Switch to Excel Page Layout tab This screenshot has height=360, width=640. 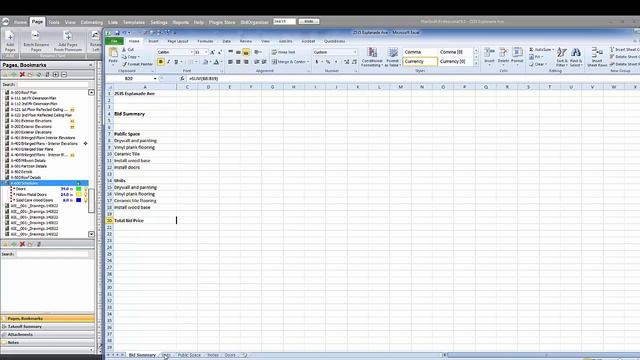point(178,41)
